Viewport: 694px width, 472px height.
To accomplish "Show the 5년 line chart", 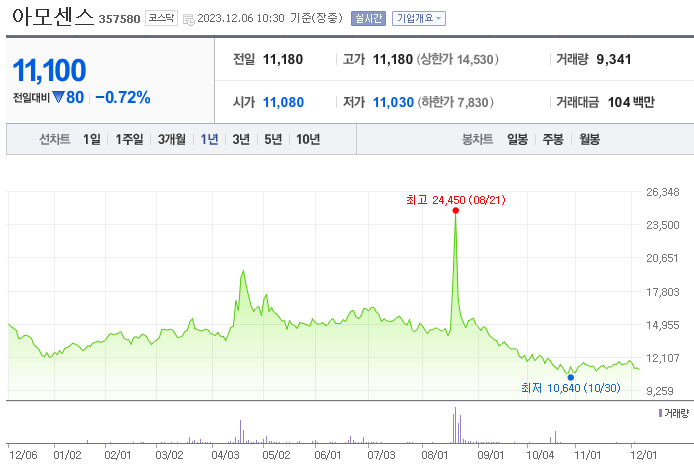I will point(273,139).
